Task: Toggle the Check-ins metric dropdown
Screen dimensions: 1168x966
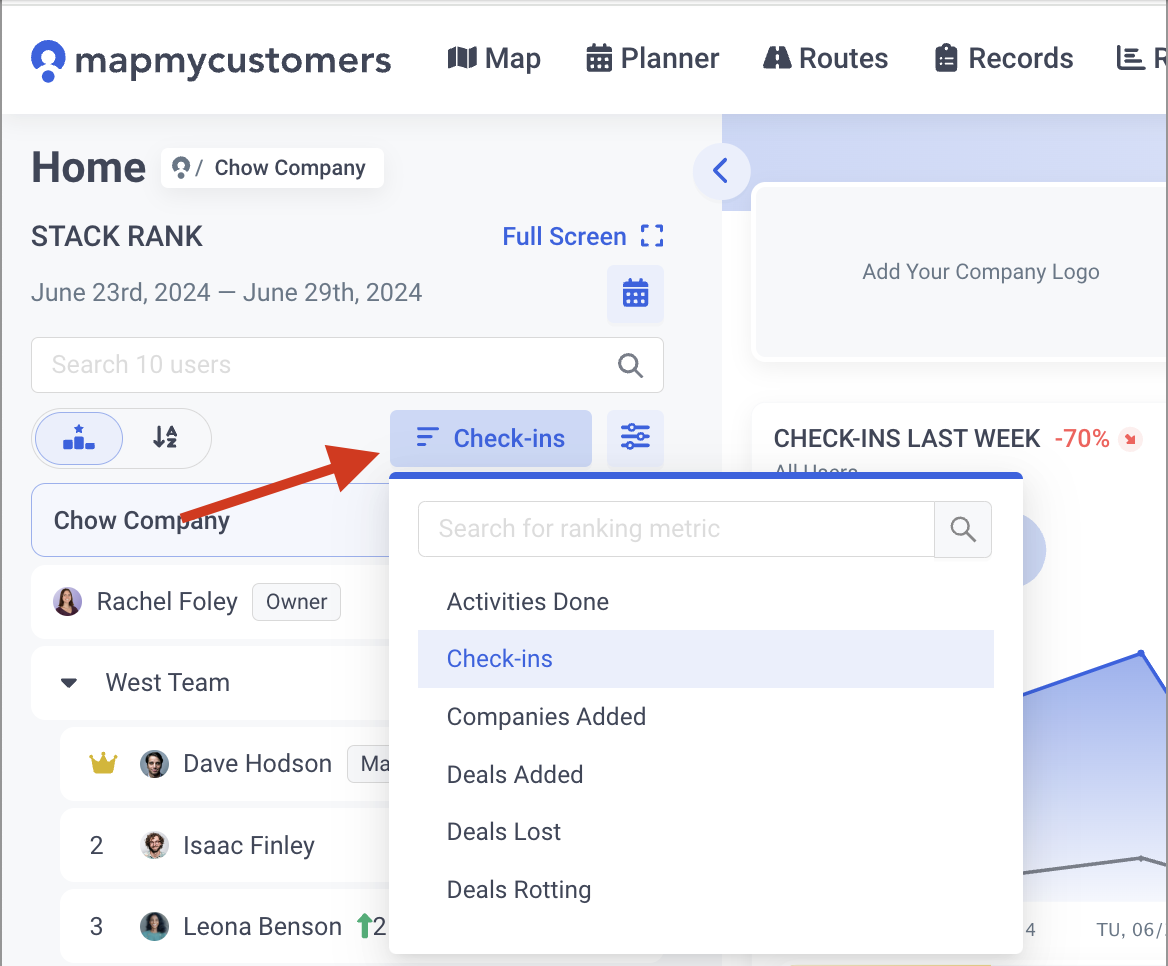Action: (x=490, y=438)
